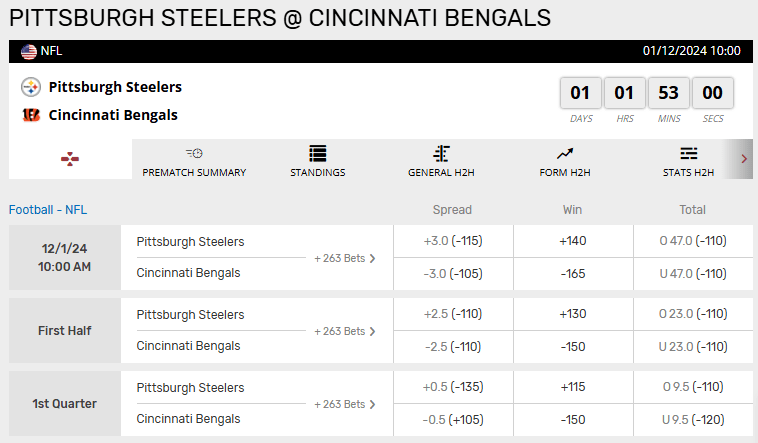Viewport: 758px width, 443px height.
Task: Select Steelers +3.0 (-115) spread bet
Action: 453,241
